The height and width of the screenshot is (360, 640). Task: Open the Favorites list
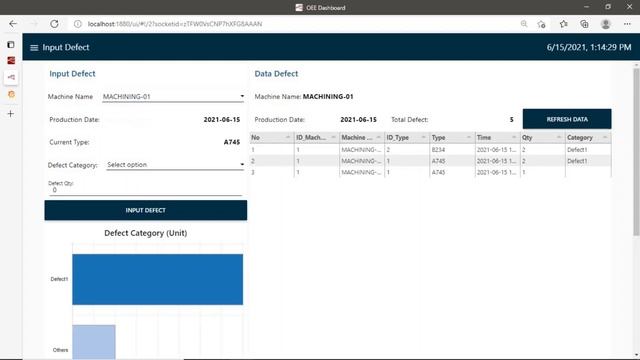(x=564, y=24)
